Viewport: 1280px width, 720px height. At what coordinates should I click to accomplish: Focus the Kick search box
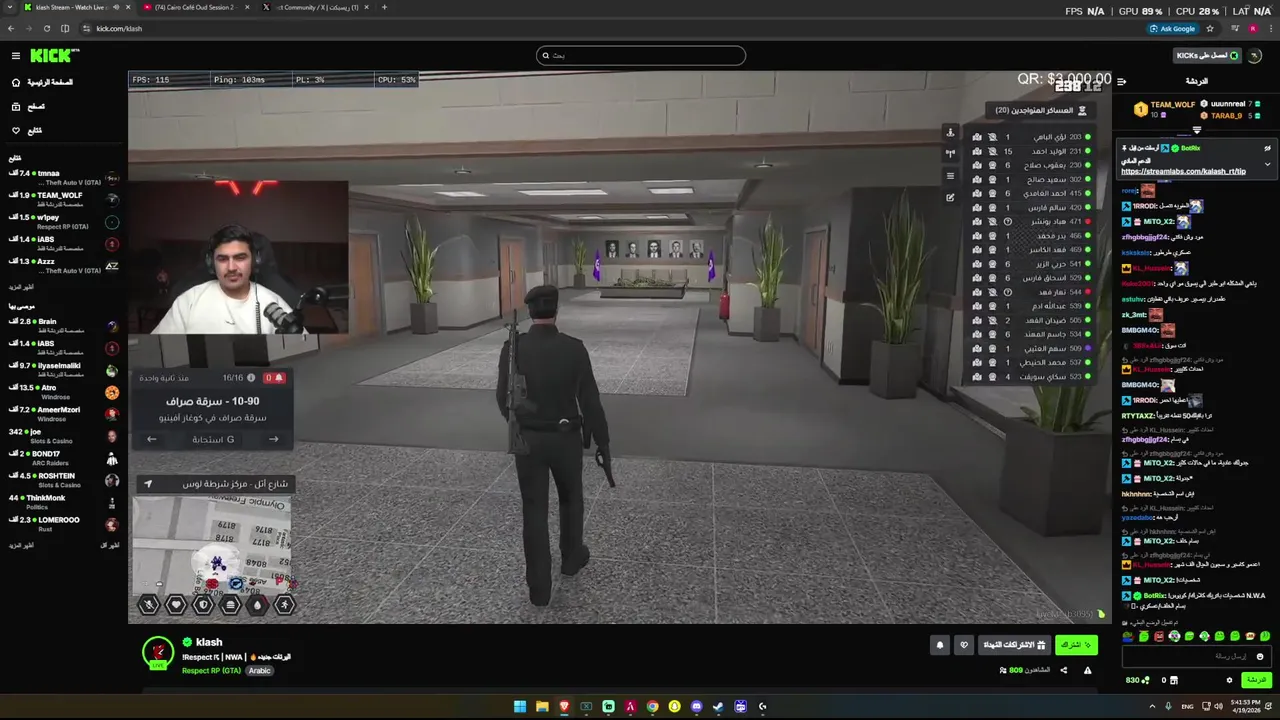[640, 55]
